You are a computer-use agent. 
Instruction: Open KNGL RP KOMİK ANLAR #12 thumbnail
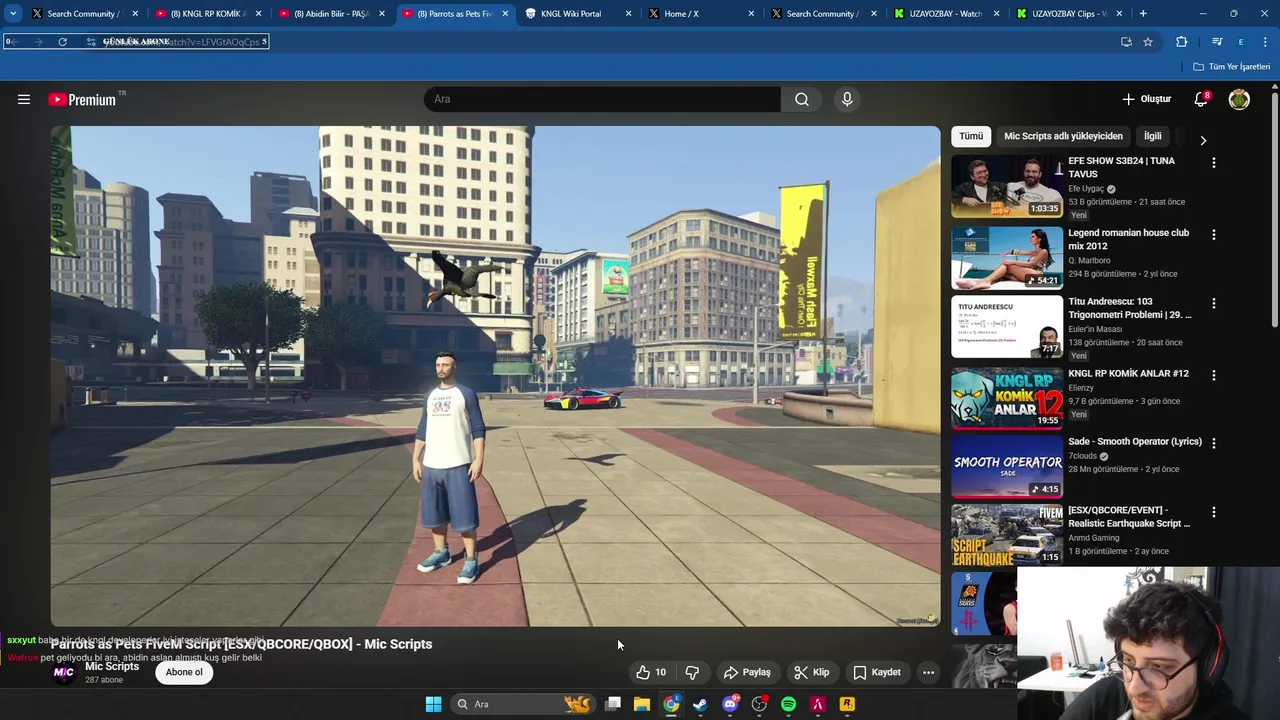1007,398
